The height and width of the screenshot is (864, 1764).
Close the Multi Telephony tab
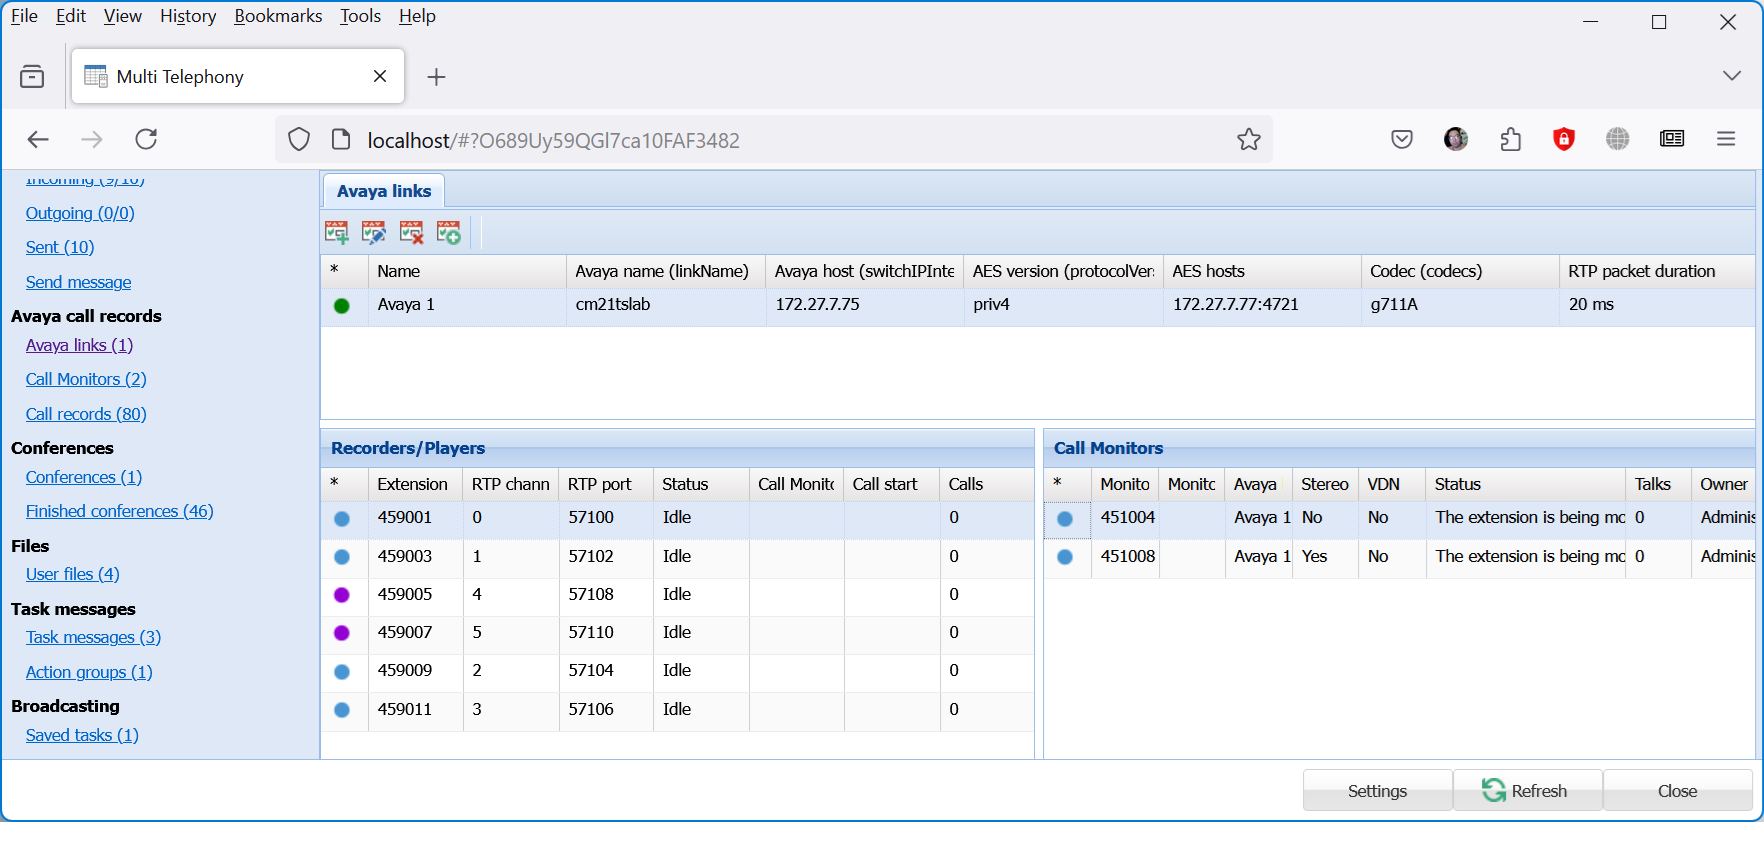380,76
